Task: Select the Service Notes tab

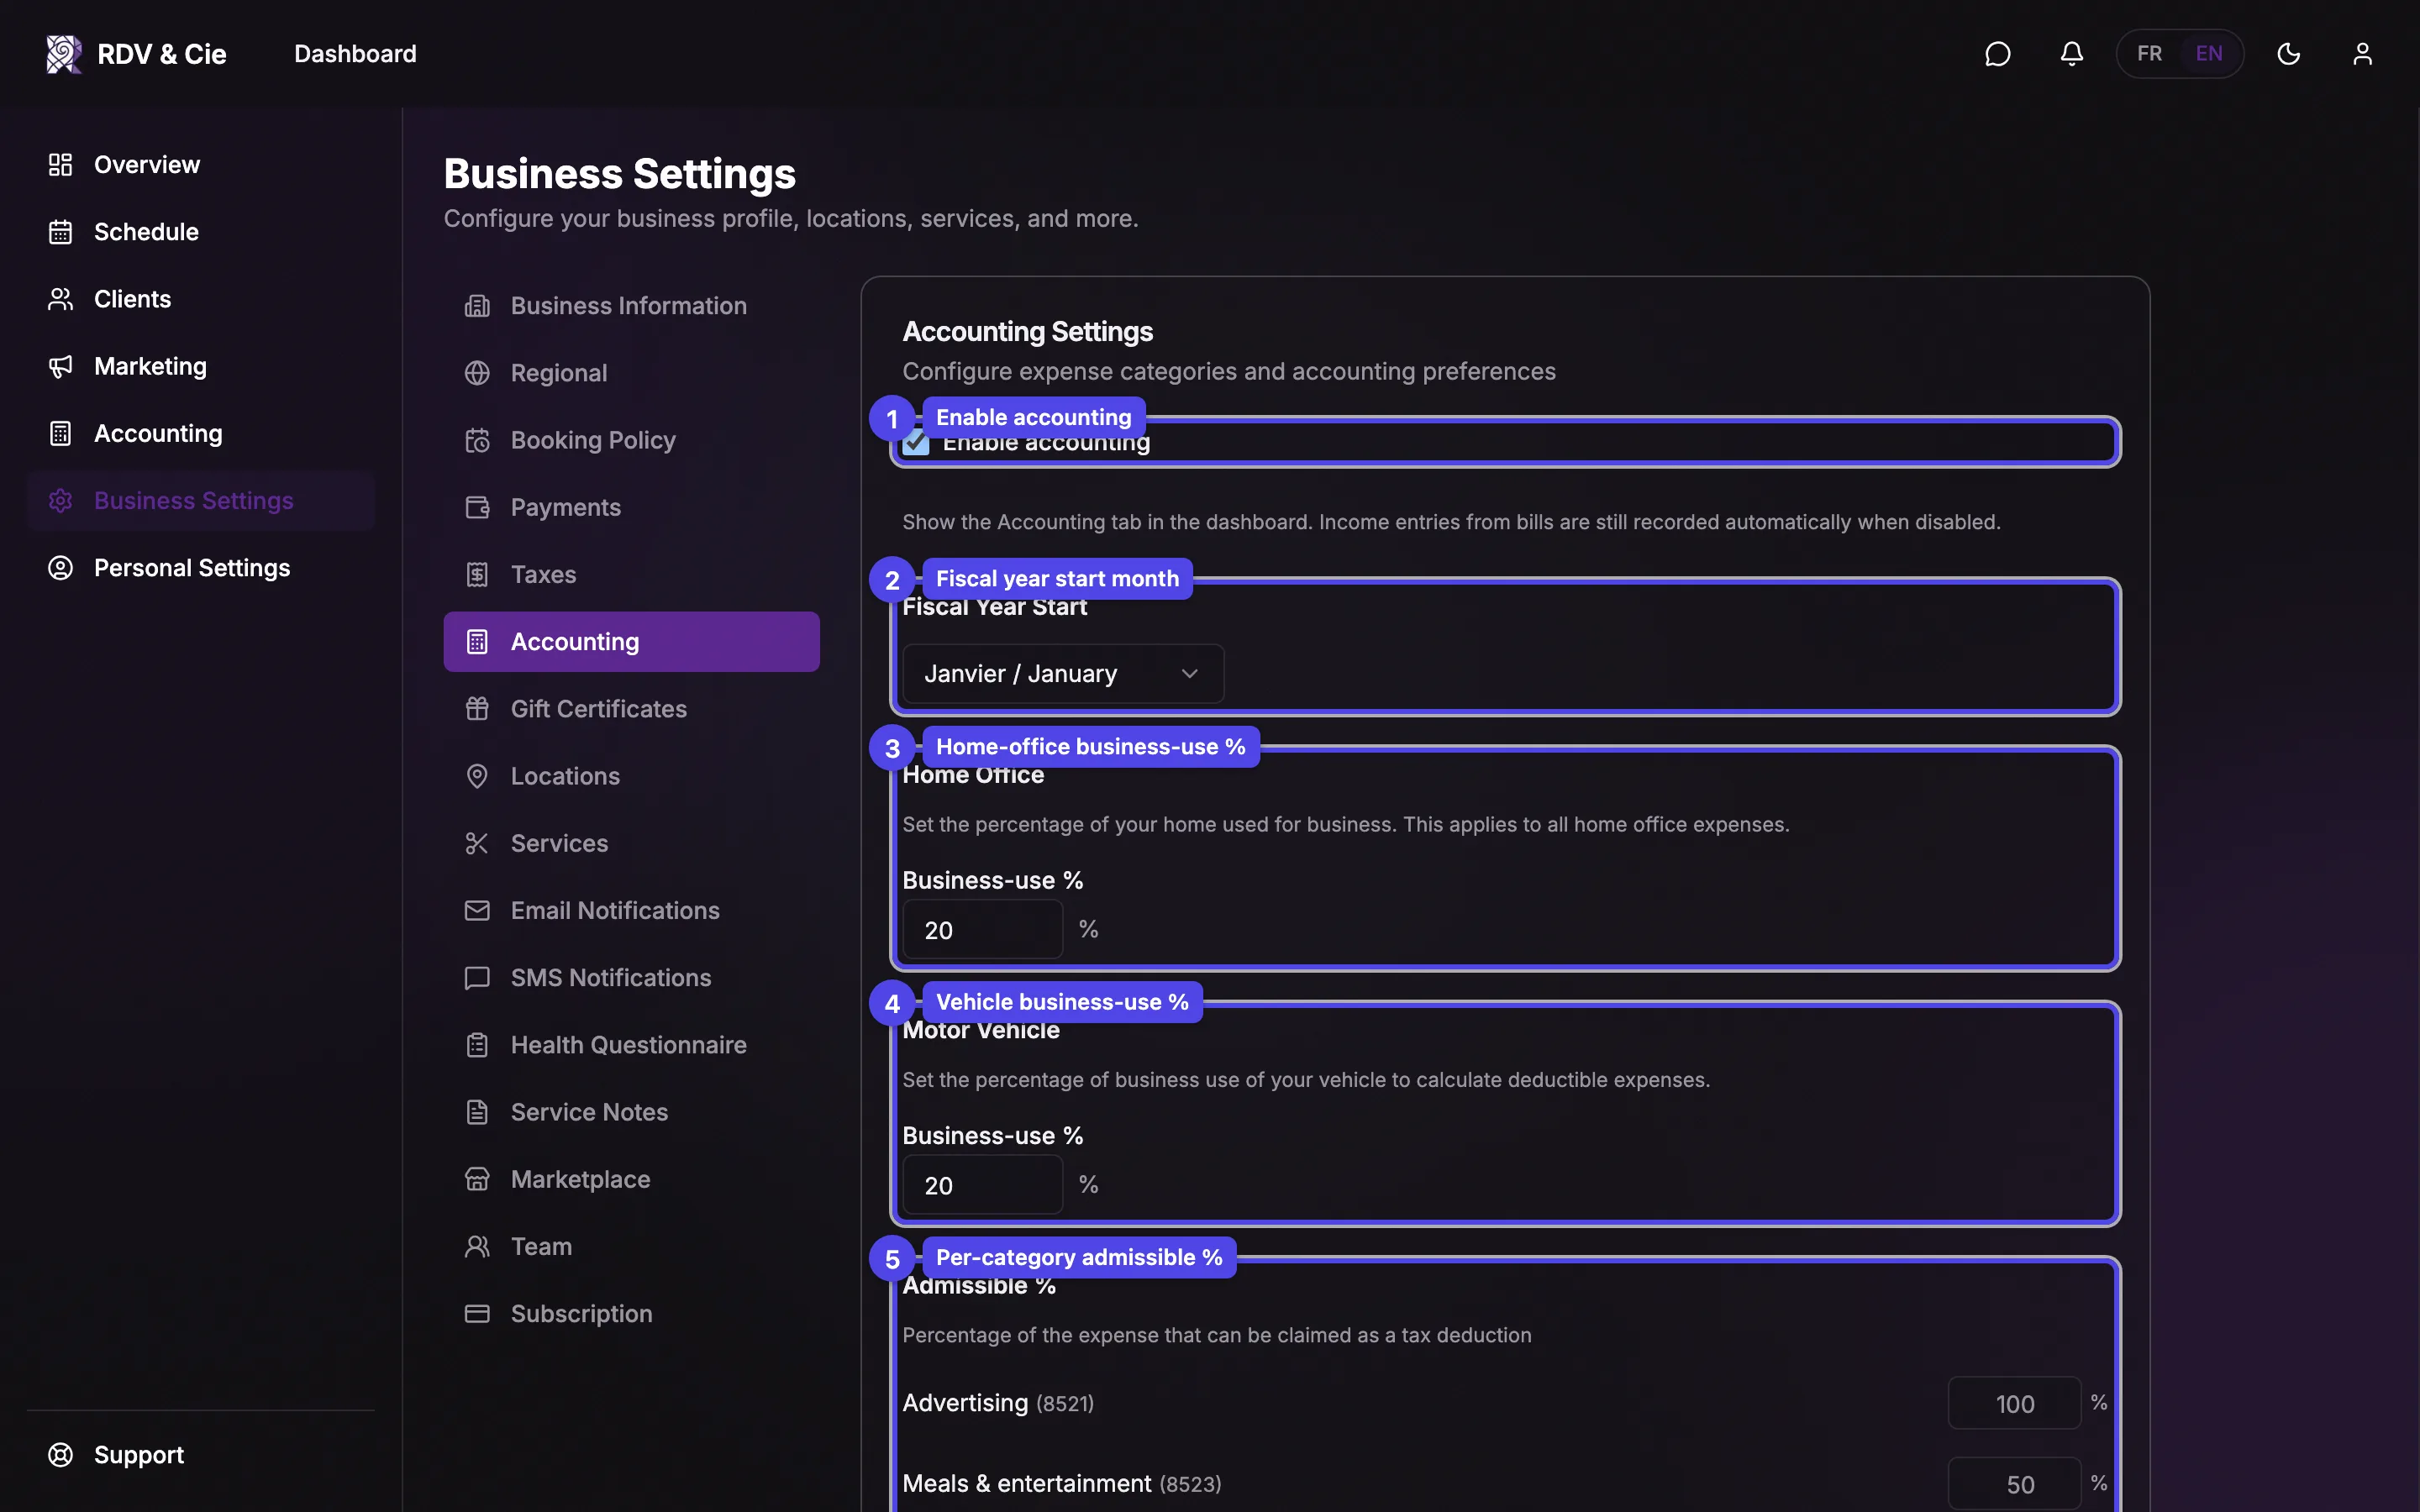Action: [631, 1112]
